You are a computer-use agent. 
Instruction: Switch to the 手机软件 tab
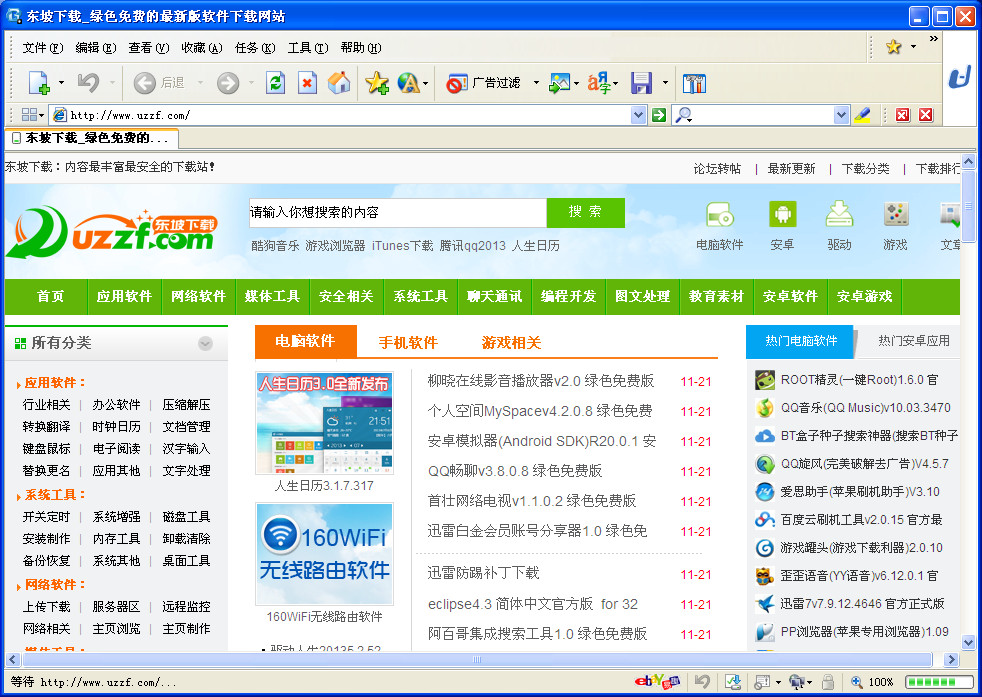tap(408, 342)
